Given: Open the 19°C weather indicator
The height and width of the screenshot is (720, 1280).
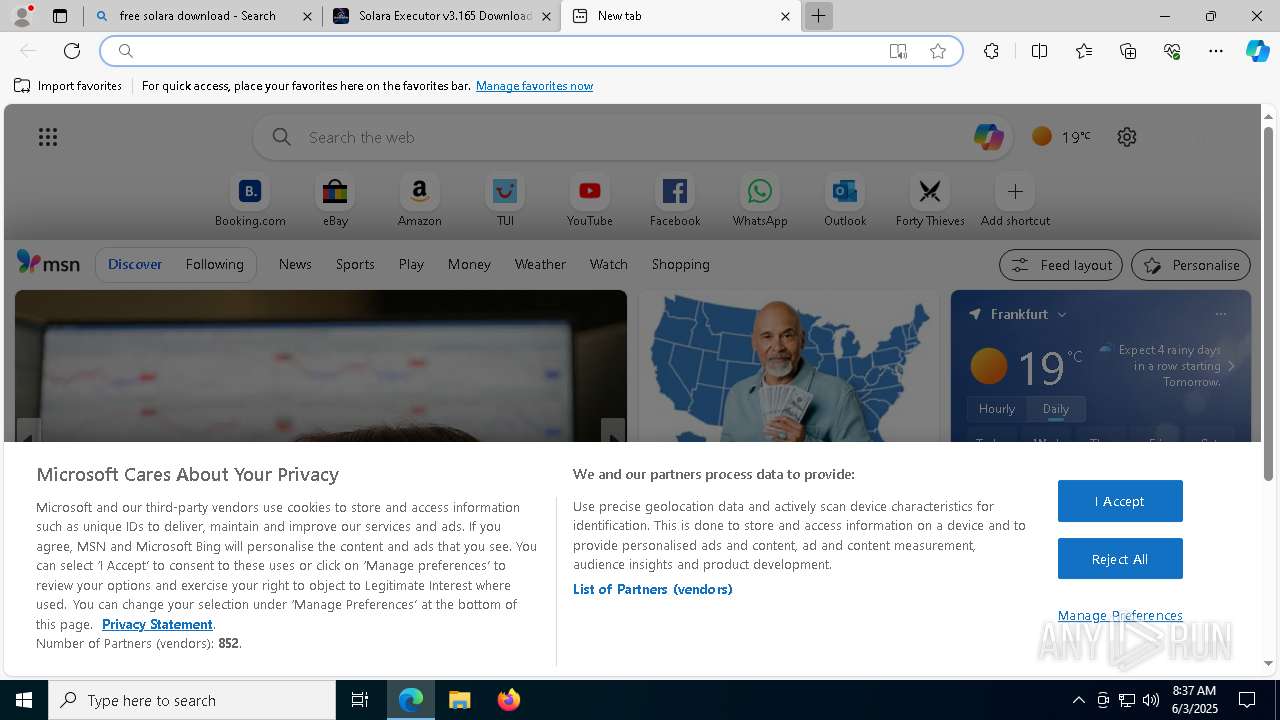Looking at the screenshot, I should (x=1061, y=137).
